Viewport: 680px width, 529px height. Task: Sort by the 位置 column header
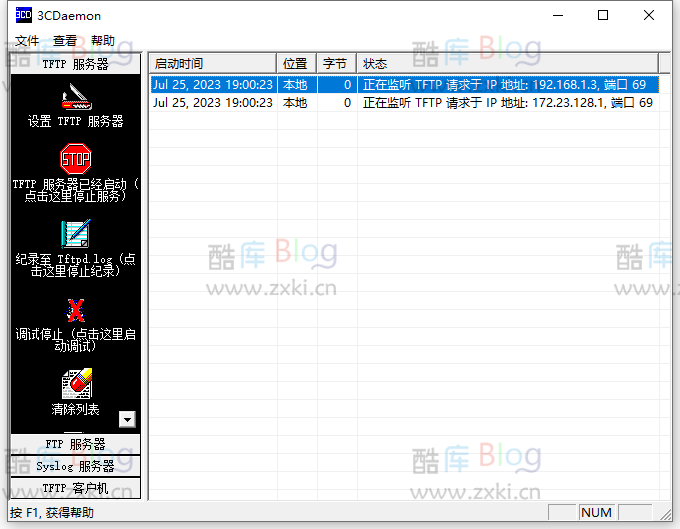297,64
